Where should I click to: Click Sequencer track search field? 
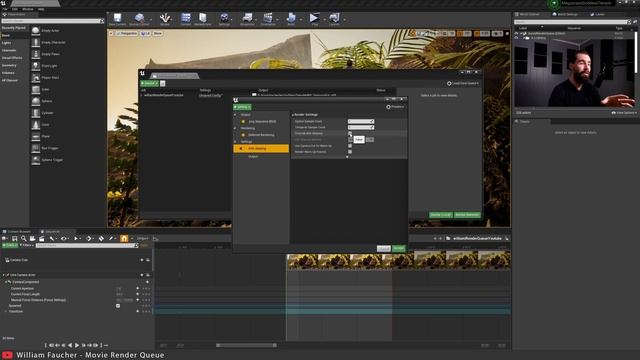click(87, 245)
